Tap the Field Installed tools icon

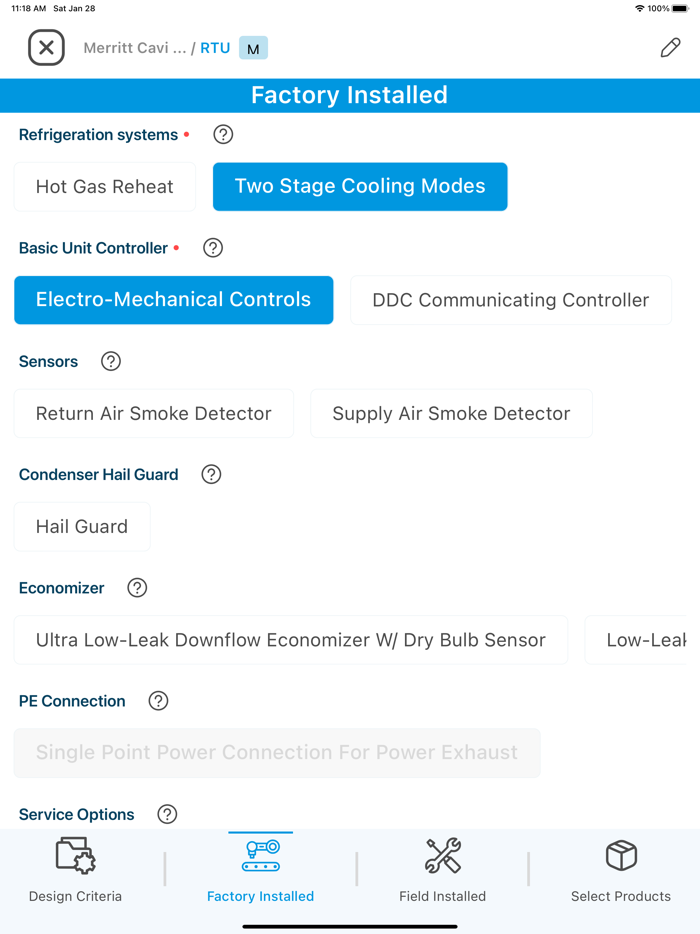click(443, 856)
